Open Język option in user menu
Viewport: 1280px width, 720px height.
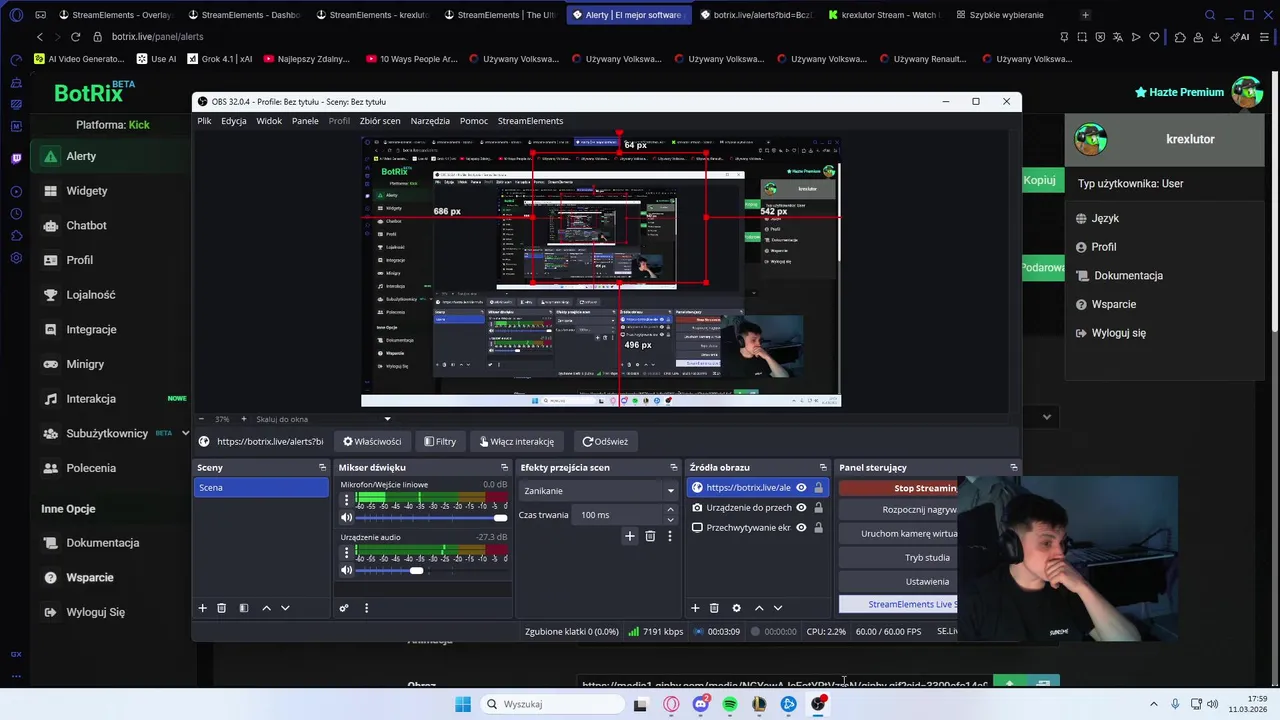[1105, 218]
